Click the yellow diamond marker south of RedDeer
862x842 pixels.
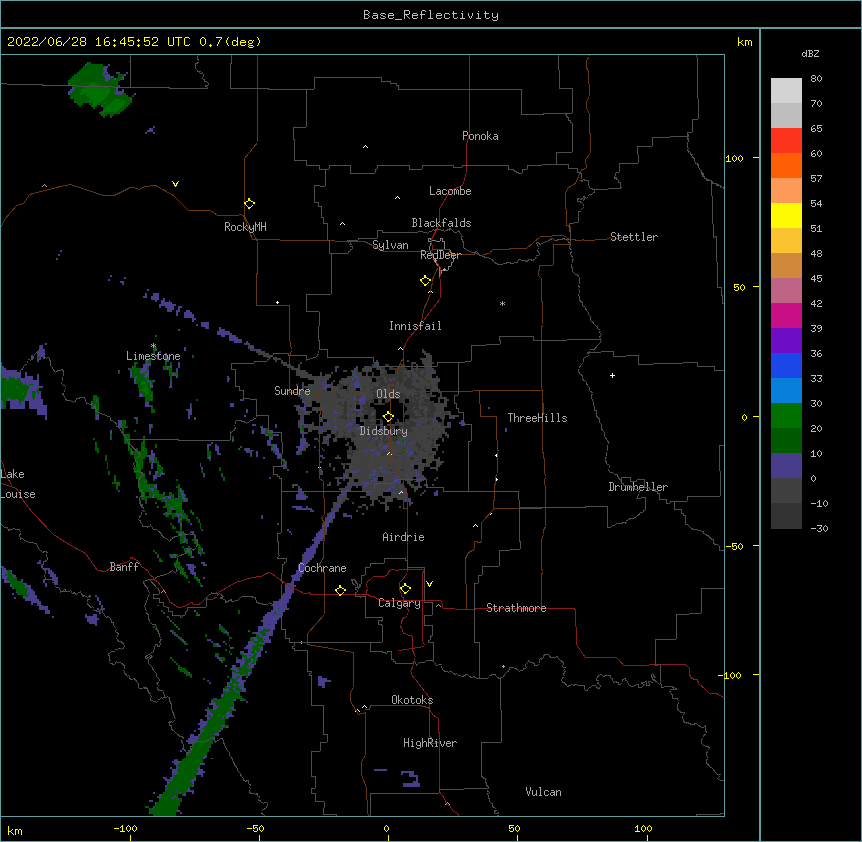(425, 280)
